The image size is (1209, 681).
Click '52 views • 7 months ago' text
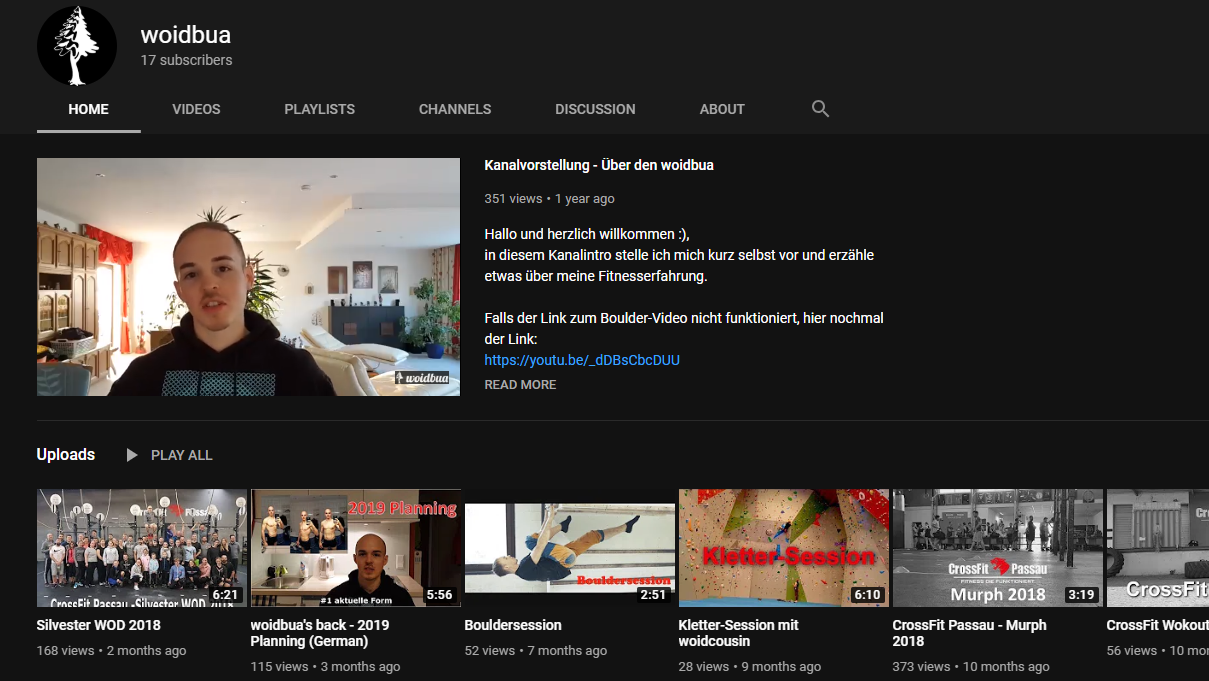pos(536,651)
